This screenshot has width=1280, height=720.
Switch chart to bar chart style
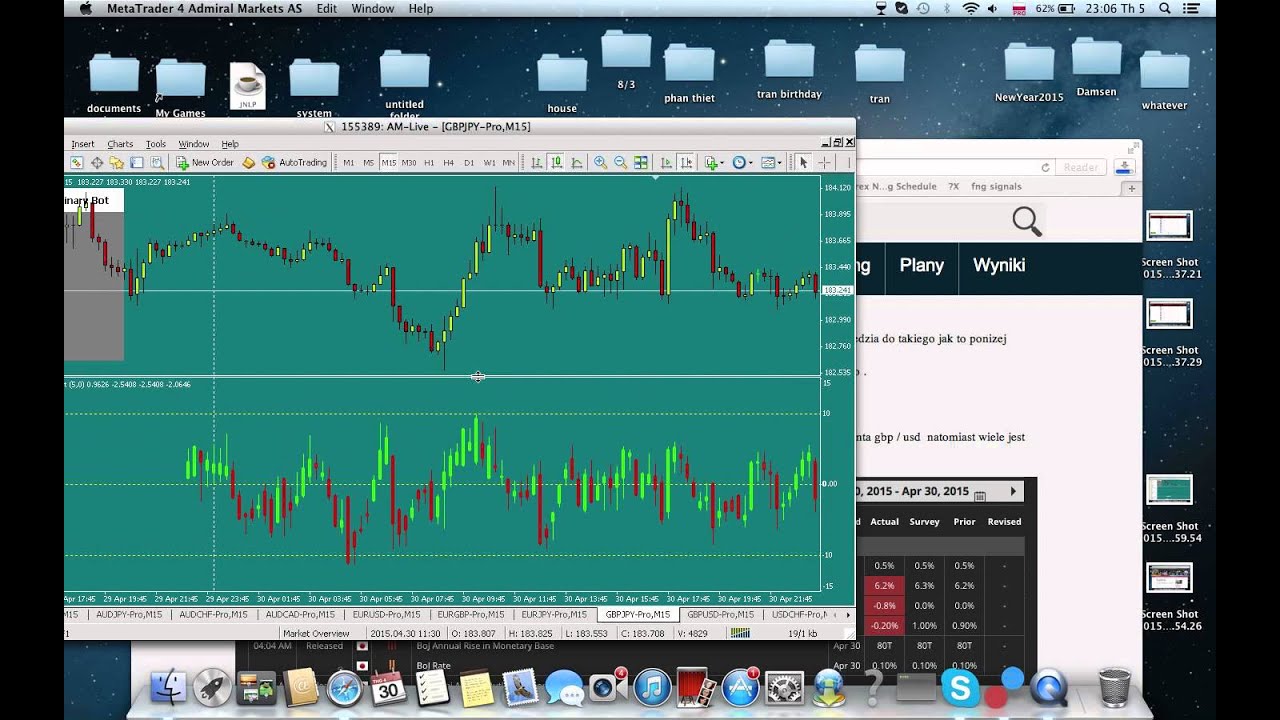pos(537,162)
